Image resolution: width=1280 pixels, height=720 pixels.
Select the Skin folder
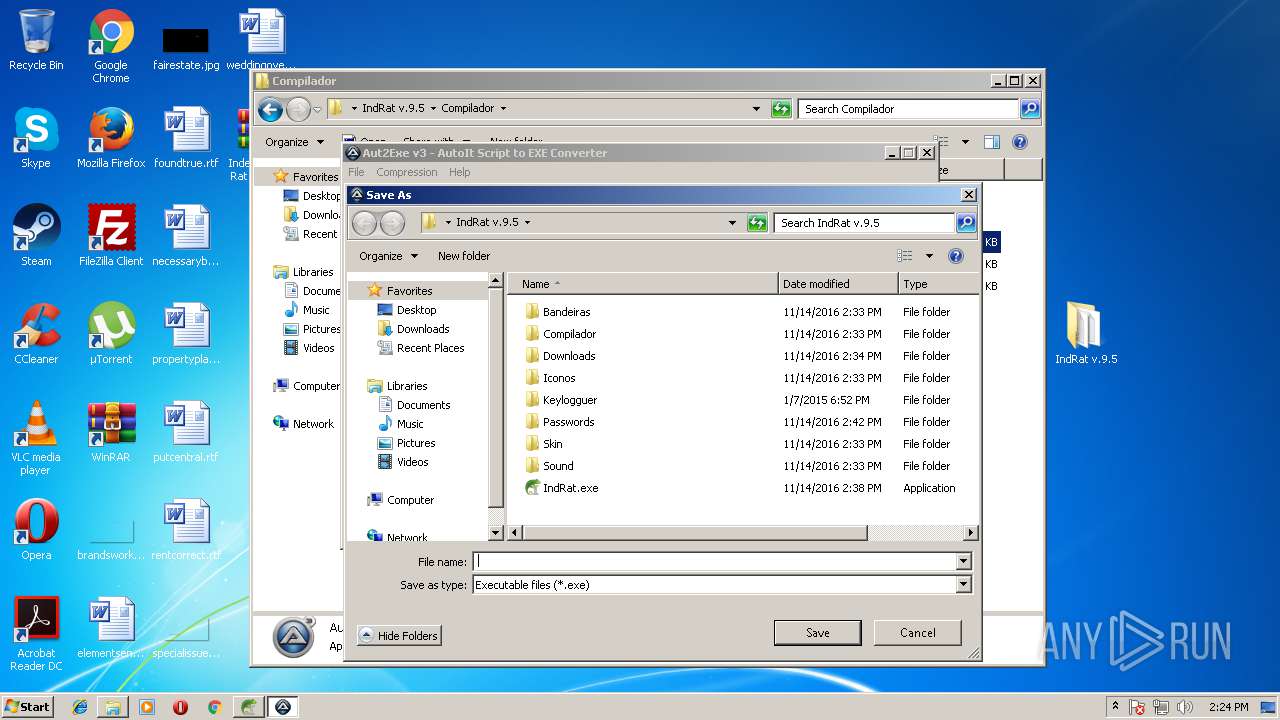click(552, 444)
